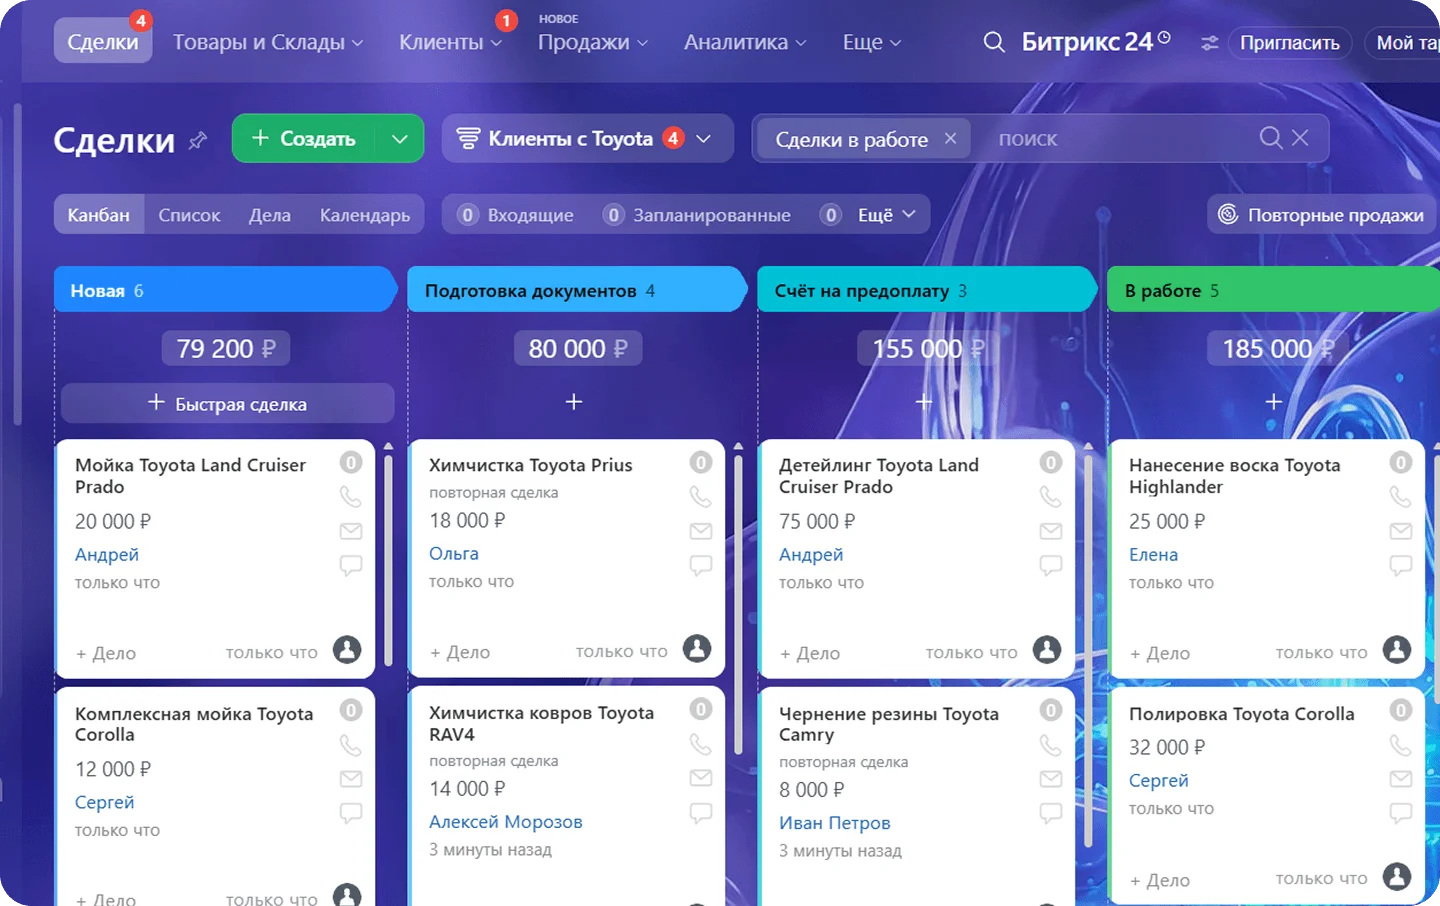Click the email icon on Полировка Toyota Corolla card
Viewport: 1440px width, 906px height.
pyautogui.click(x=1401, y=778)
